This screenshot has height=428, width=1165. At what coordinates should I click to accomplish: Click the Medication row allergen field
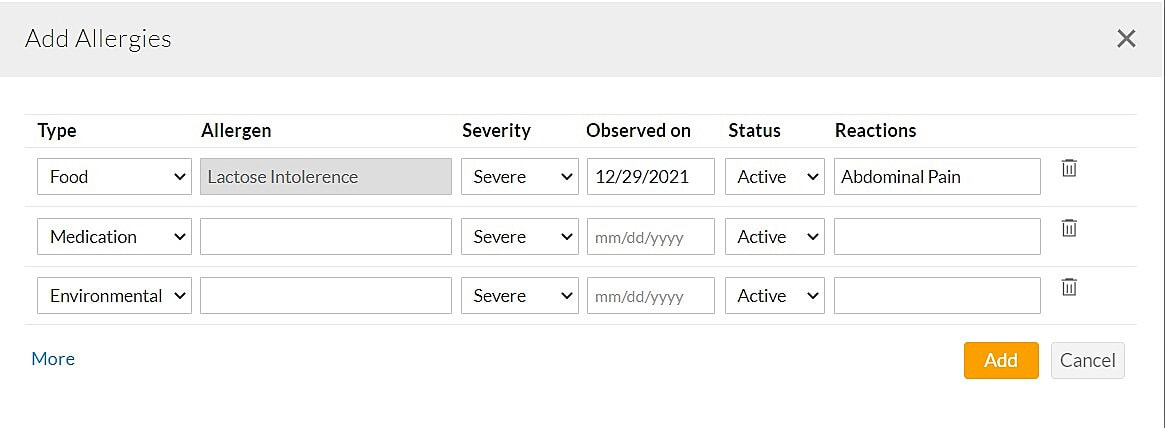pyautogui.click(x=326, y=237)
